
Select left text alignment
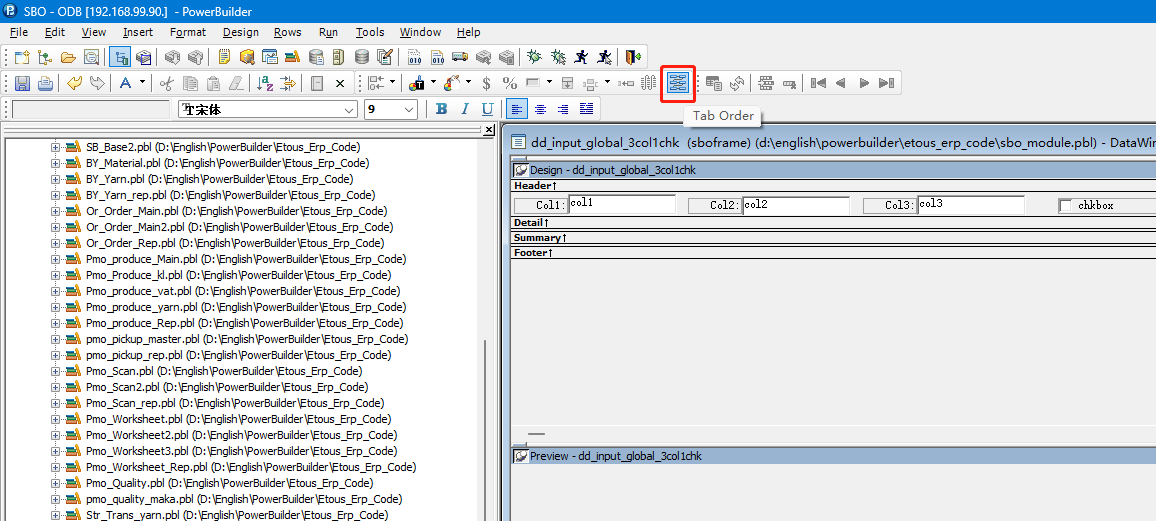(x=518, y=109)
